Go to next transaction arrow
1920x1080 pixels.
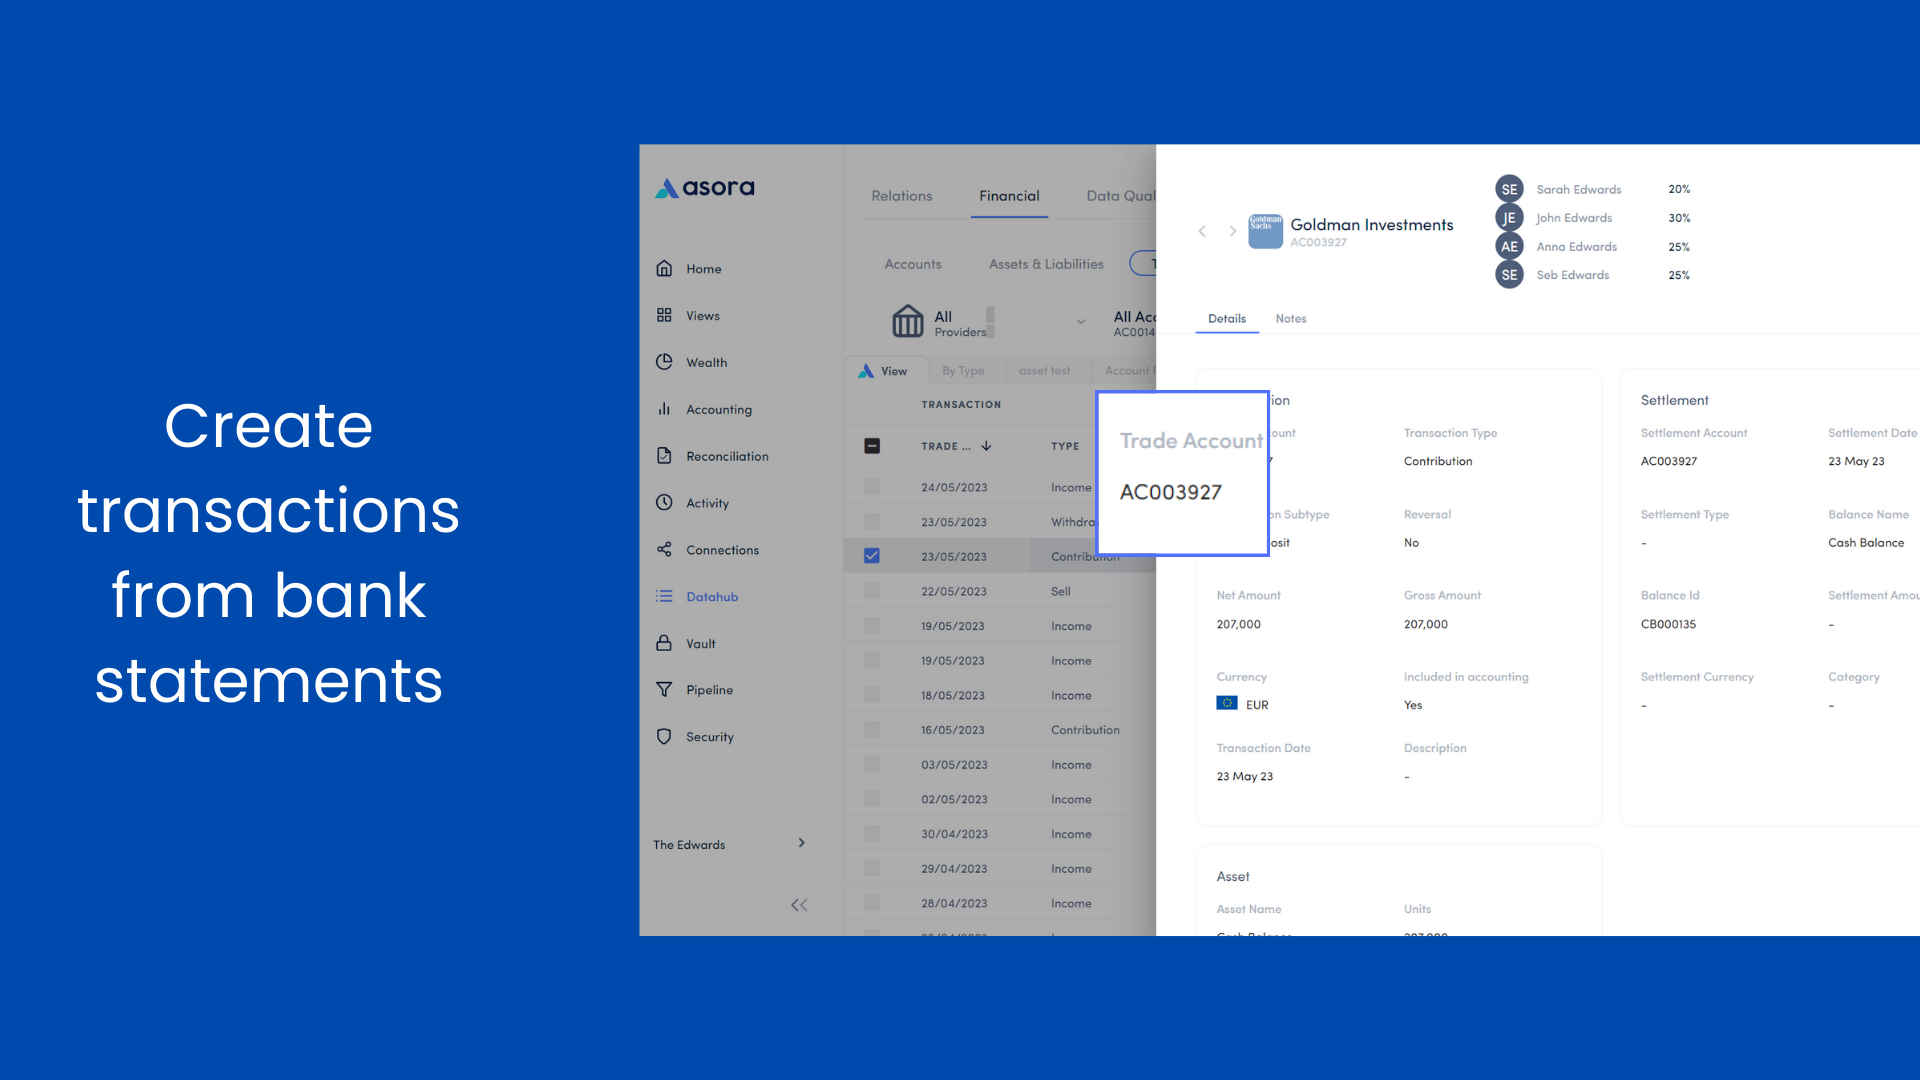(1233, 231)
